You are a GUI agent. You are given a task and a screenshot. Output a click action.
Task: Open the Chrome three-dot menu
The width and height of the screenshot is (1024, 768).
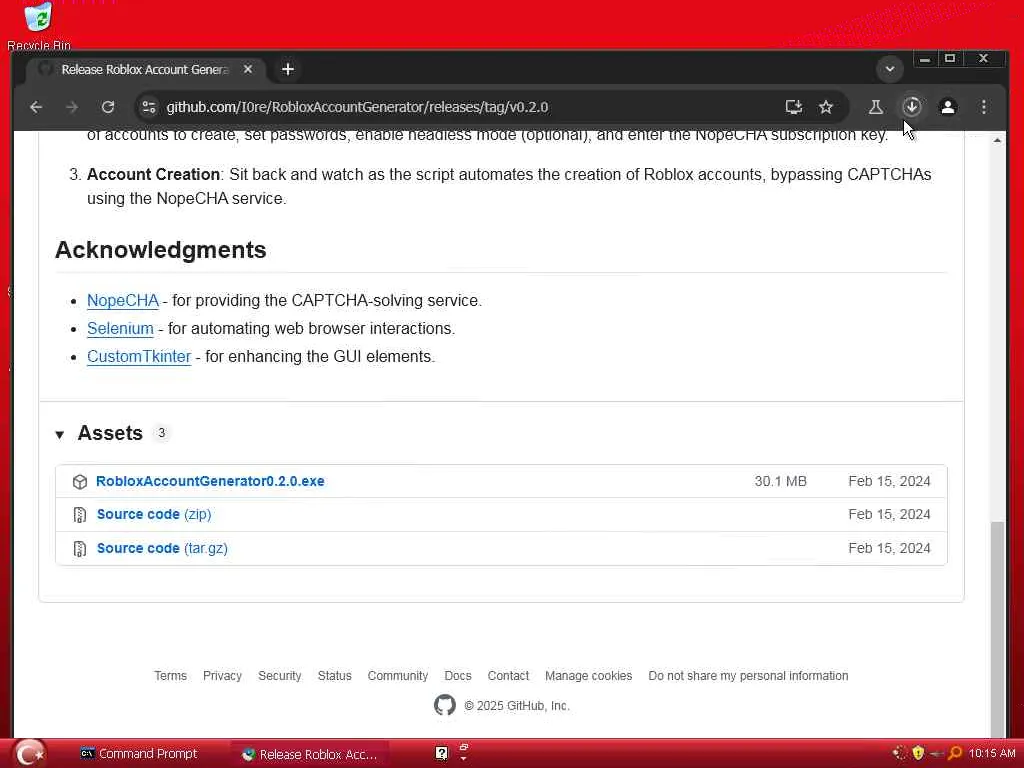pyautogui.click(x=984, y=107)
